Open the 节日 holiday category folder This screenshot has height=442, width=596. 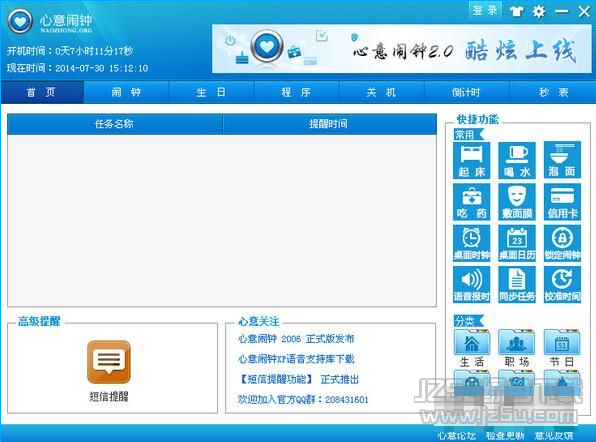pyautogui.click(x=562, y=349)
